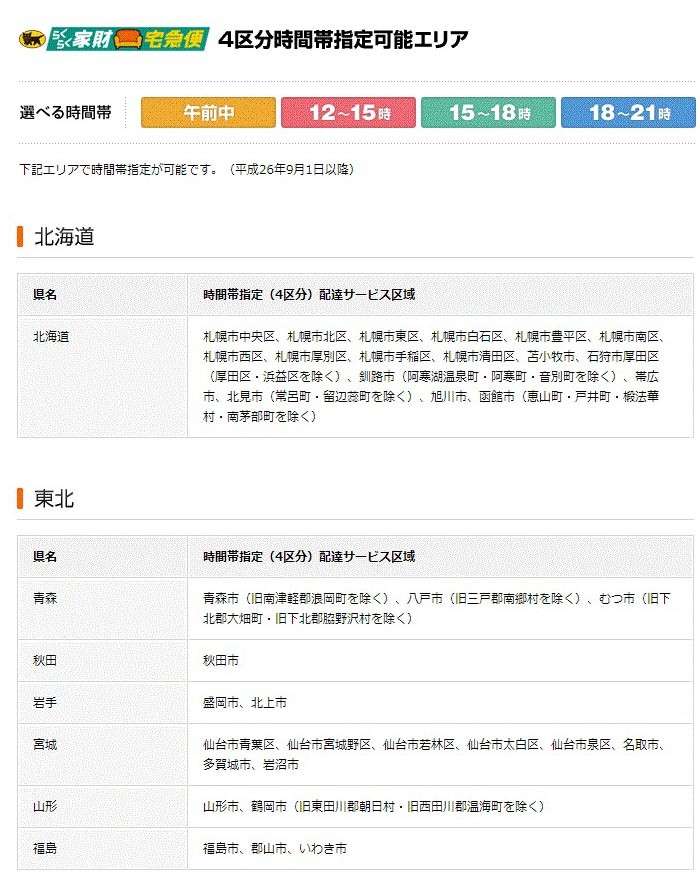Select the 福島 prefecture row label

45,848
